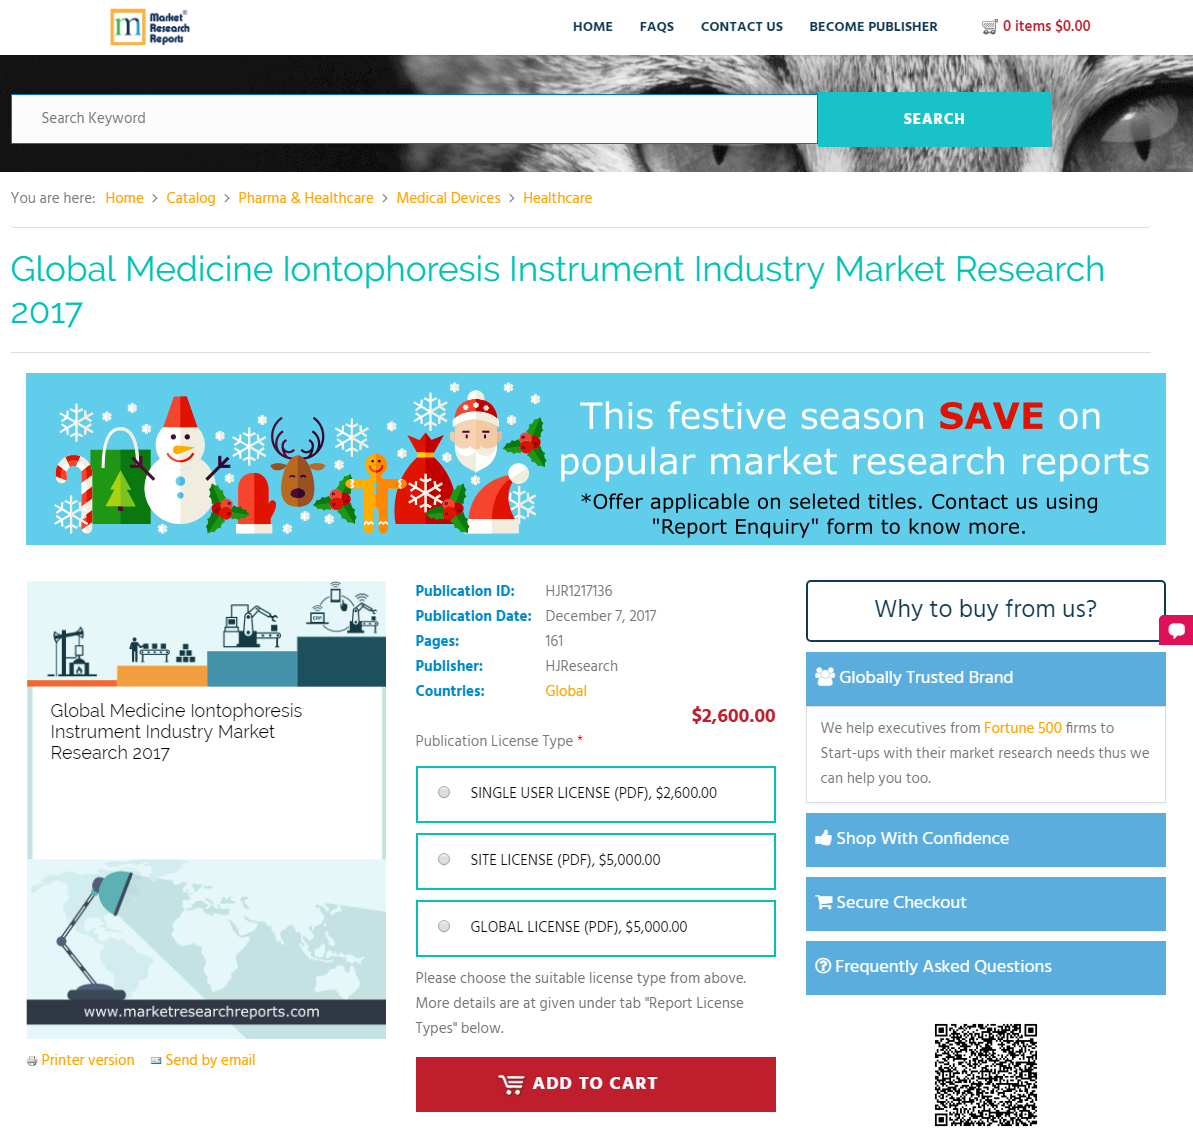
Task: Click the $2,600.00 price text
Action: click(733, 716)
